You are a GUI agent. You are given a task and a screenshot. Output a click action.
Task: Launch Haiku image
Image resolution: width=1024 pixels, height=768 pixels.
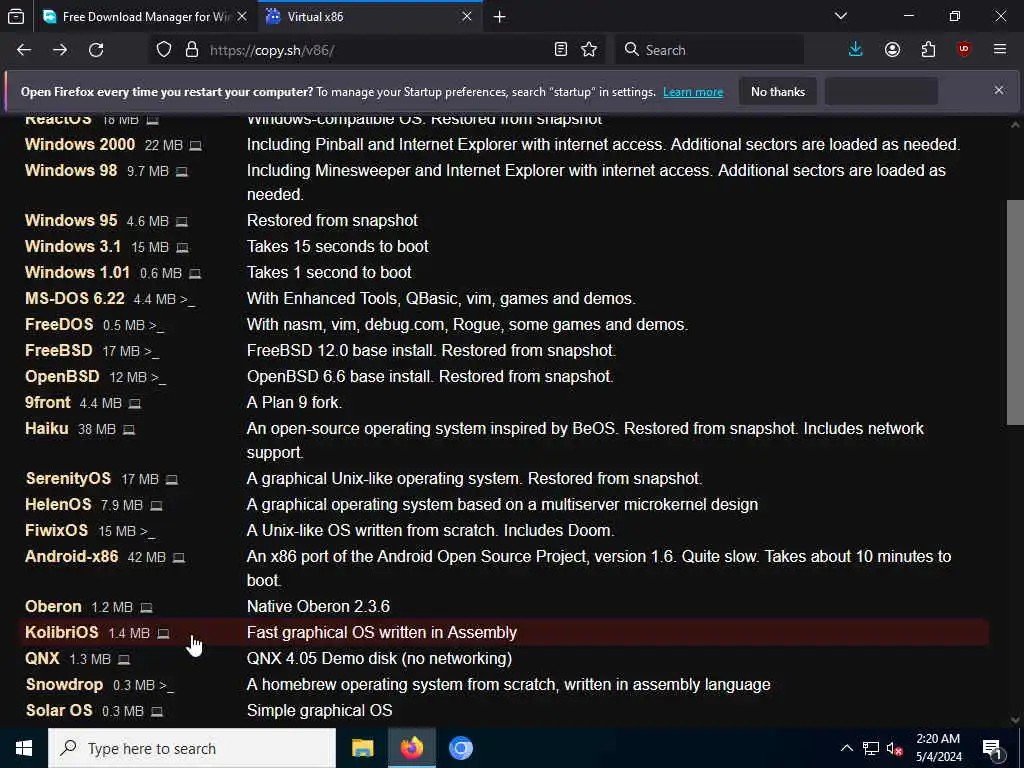pyautogui.click(x=46, y=428)
